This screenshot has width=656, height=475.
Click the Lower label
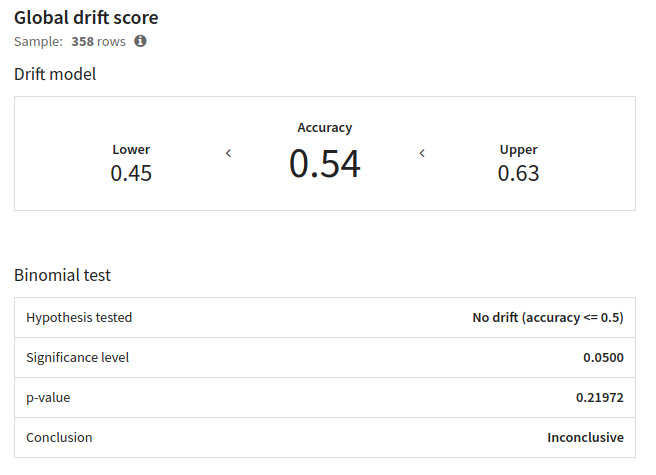point(131,149)
